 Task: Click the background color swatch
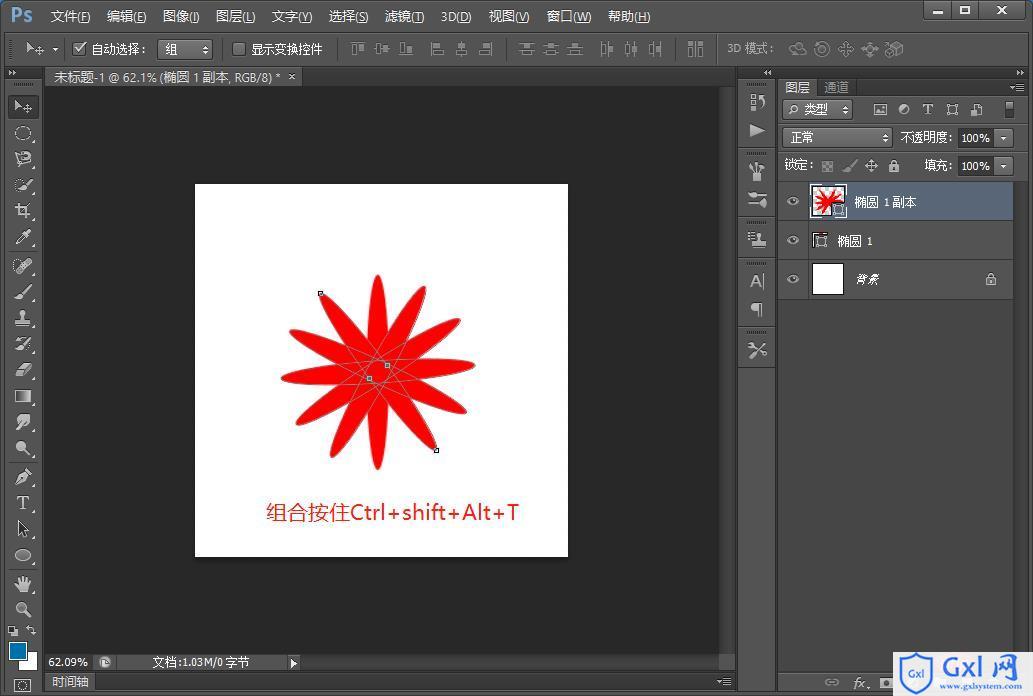pos(31,662)
